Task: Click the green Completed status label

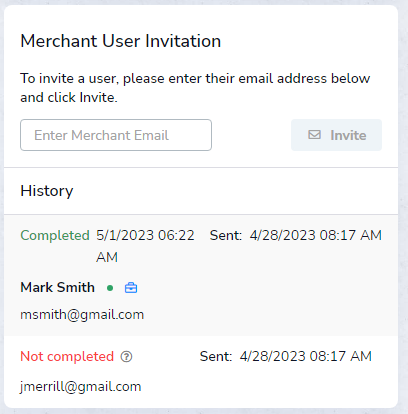Action: (x=55, y=235)
